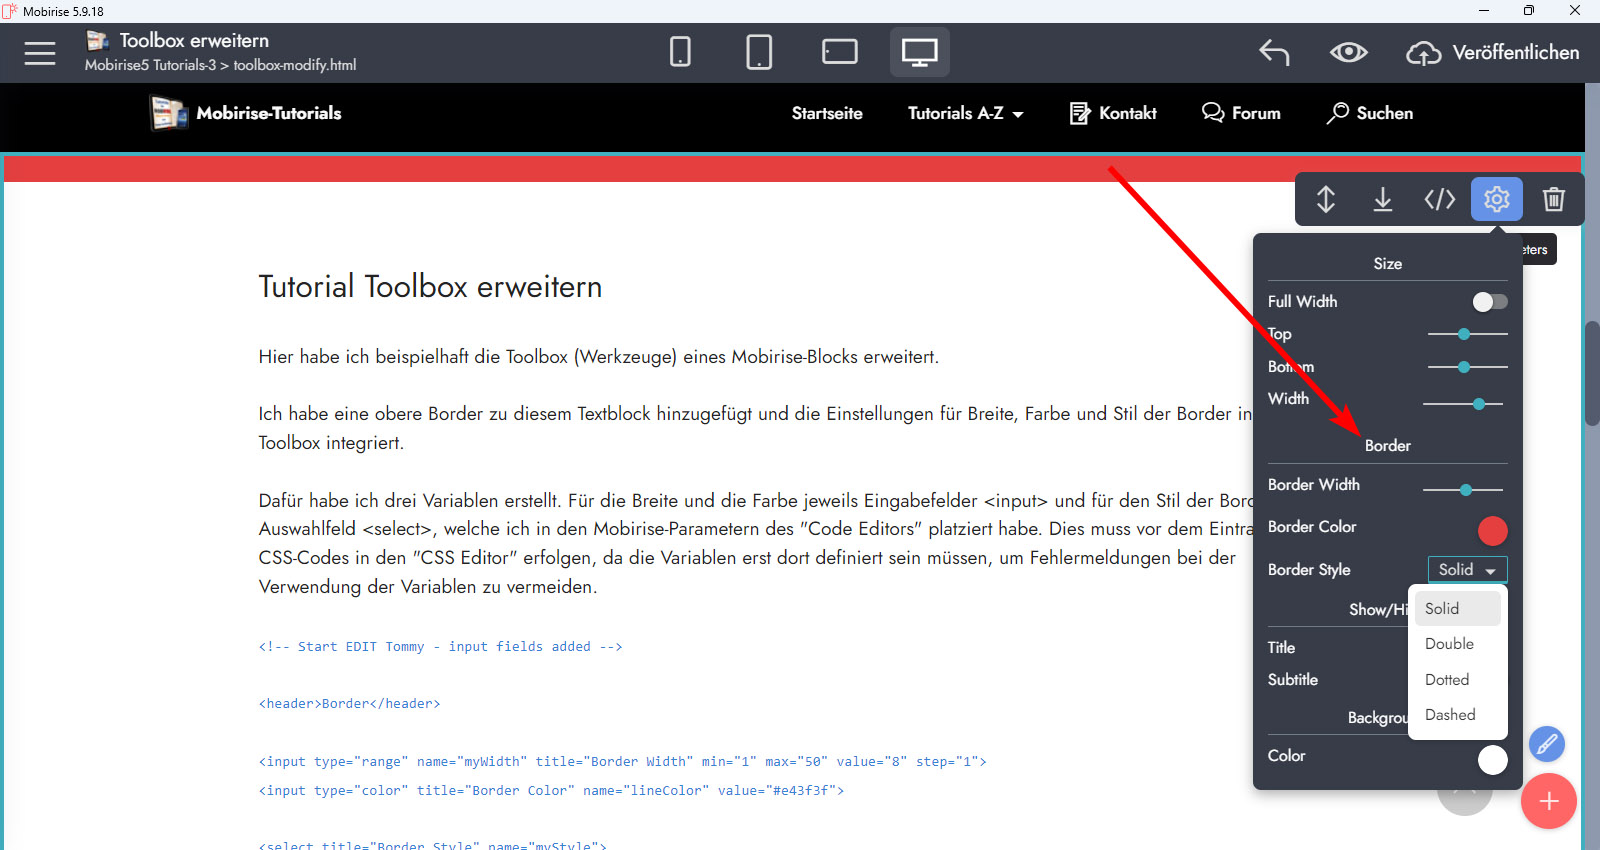The image size is (1600, 850).
Task: Click the page title Toolbox erweitern
Action: tap(194, 41)
